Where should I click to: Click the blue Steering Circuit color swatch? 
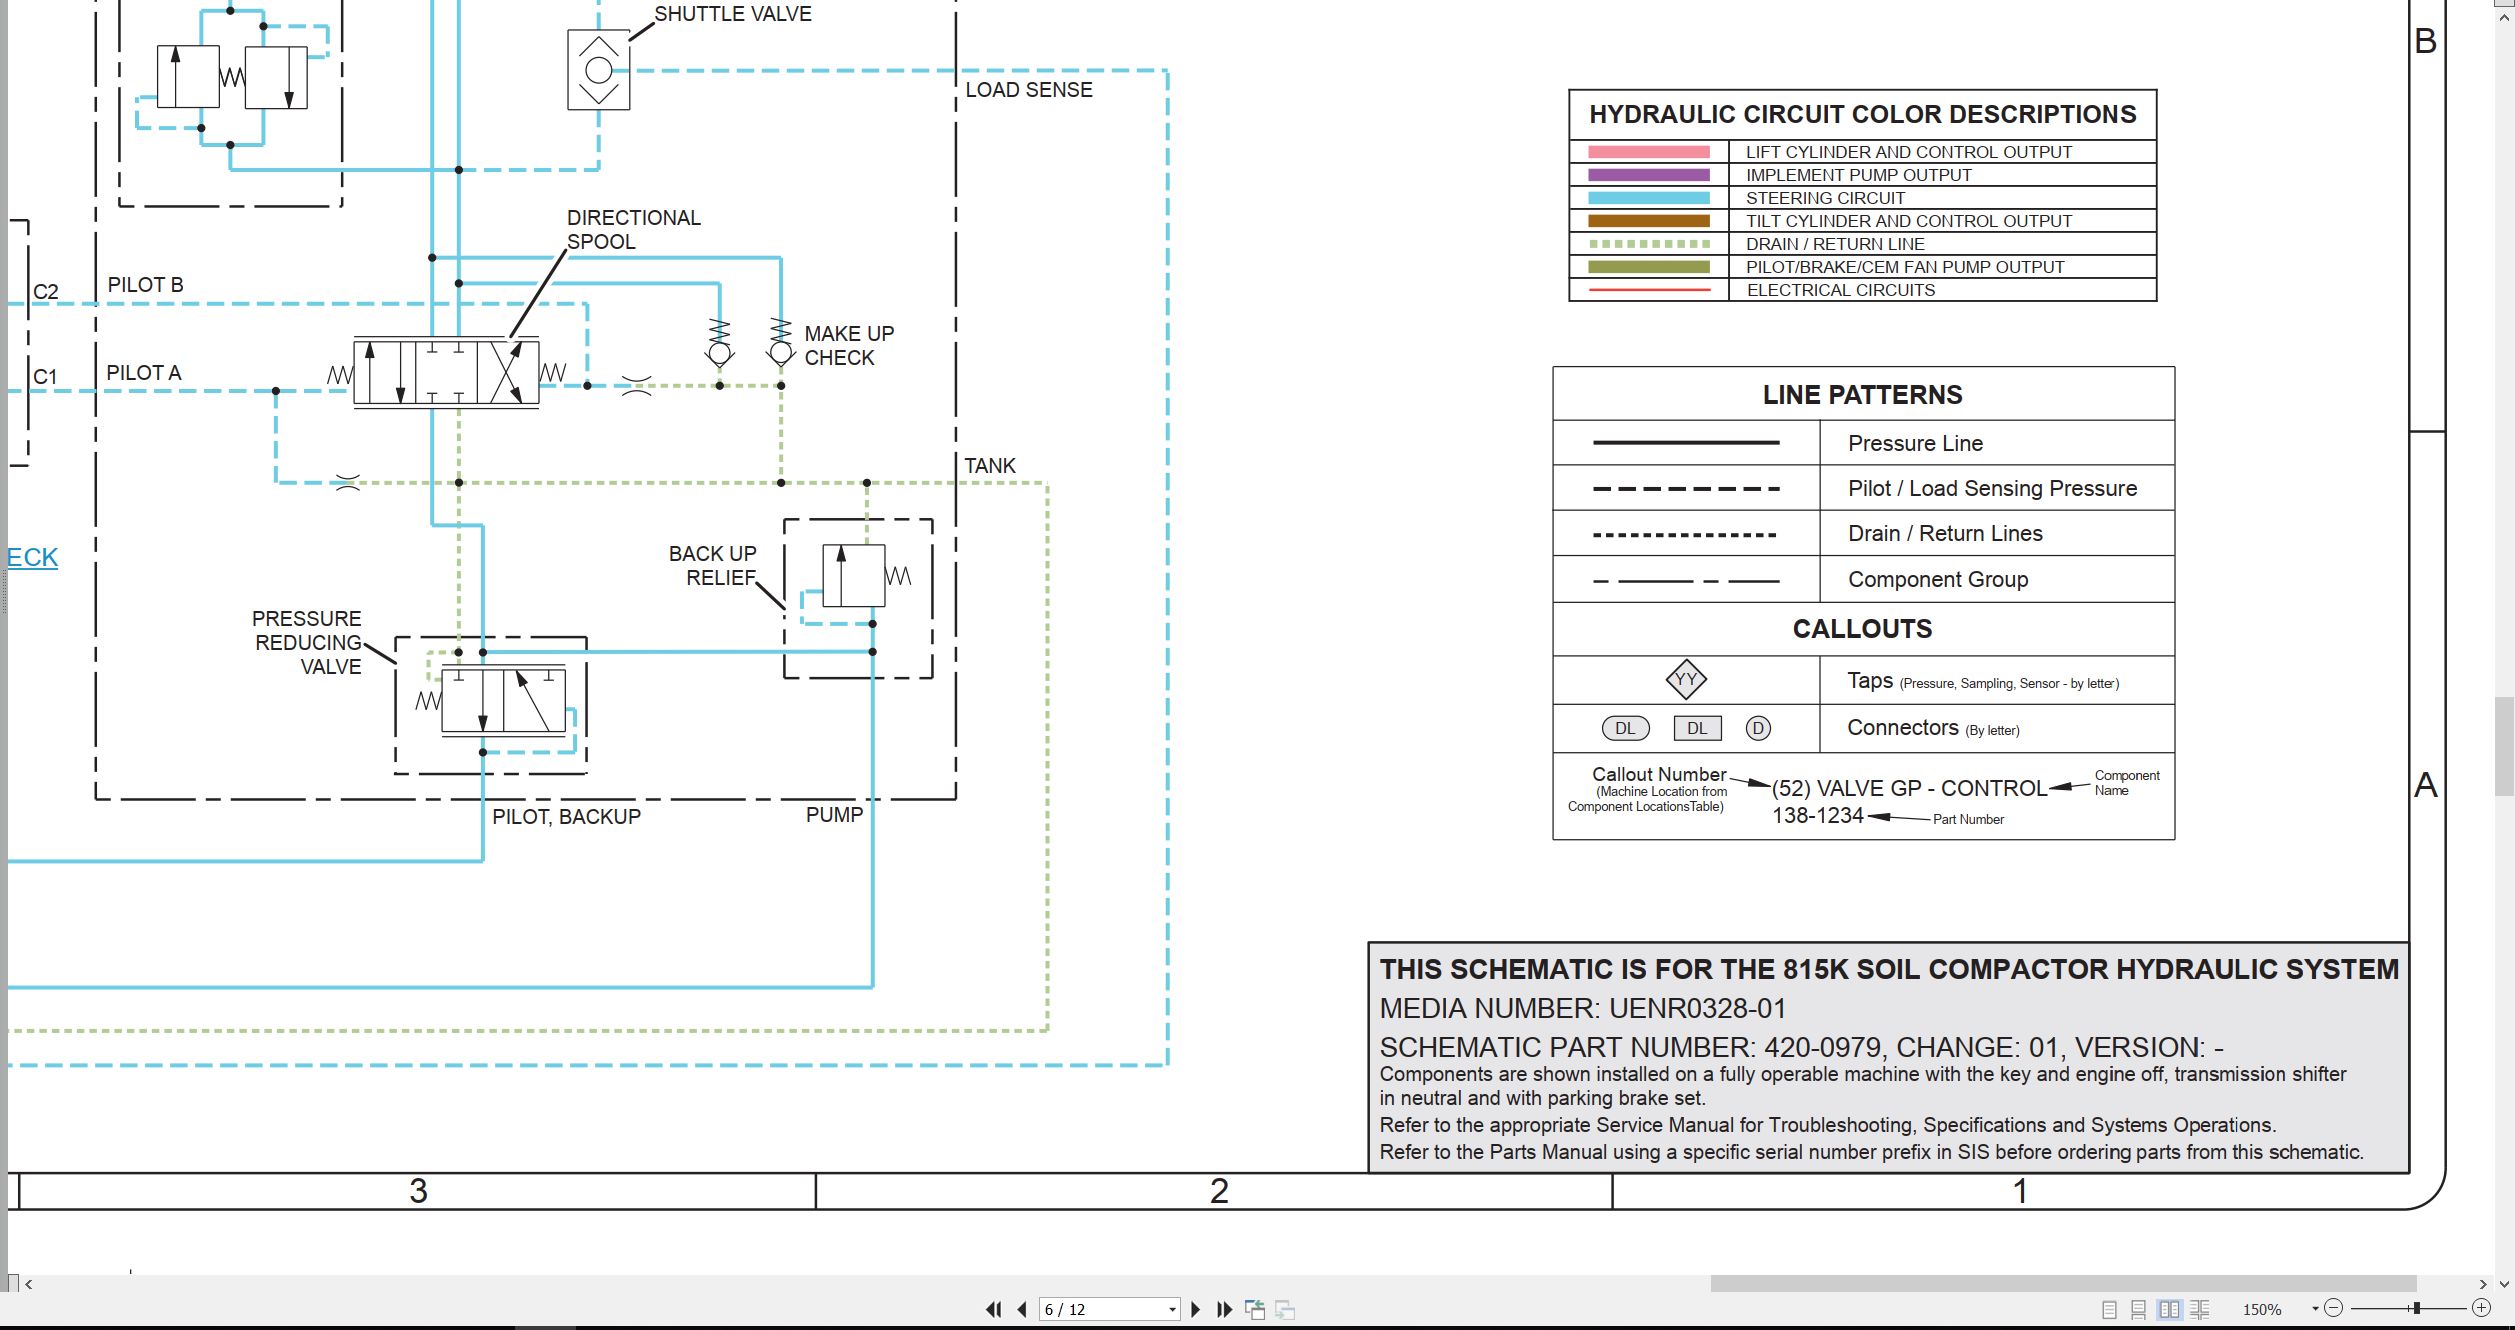(1649, 198)
